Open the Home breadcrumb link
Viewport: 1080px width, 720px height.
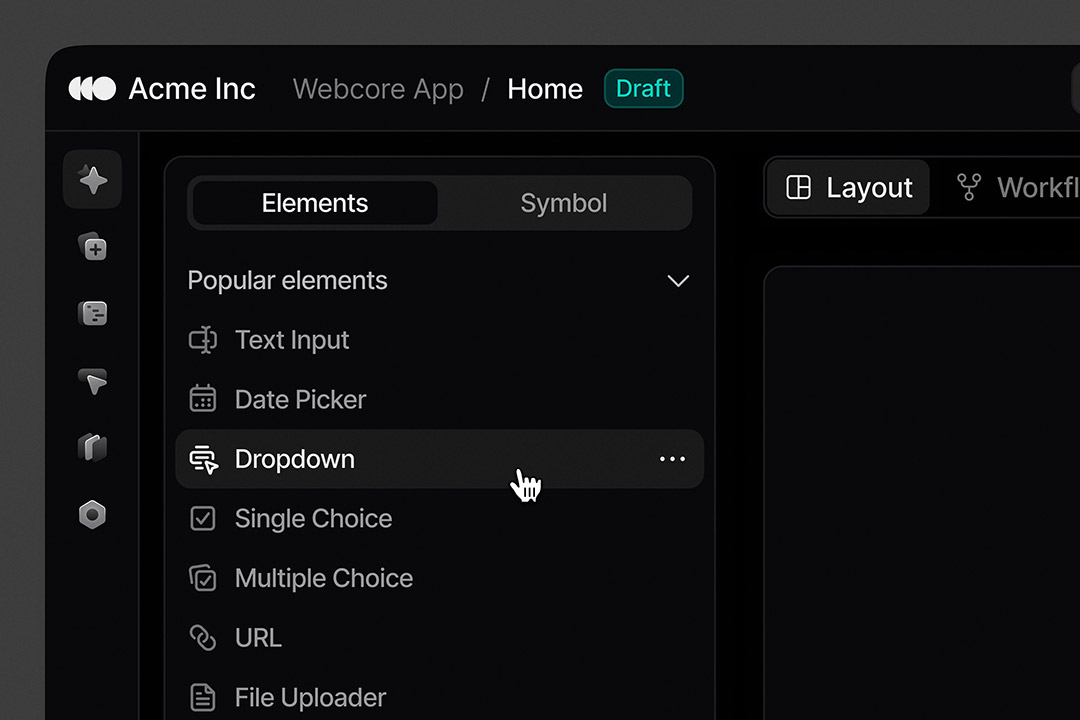tap(545, 89)
